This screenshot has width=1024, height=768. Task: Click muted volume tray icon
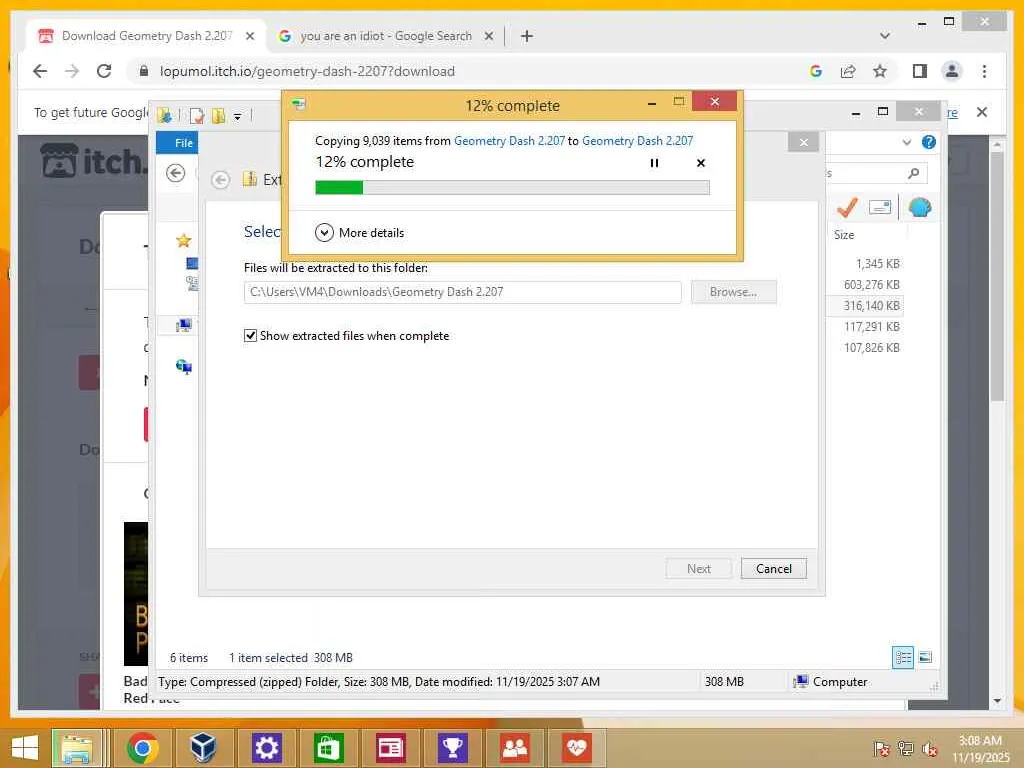point(930,749)
